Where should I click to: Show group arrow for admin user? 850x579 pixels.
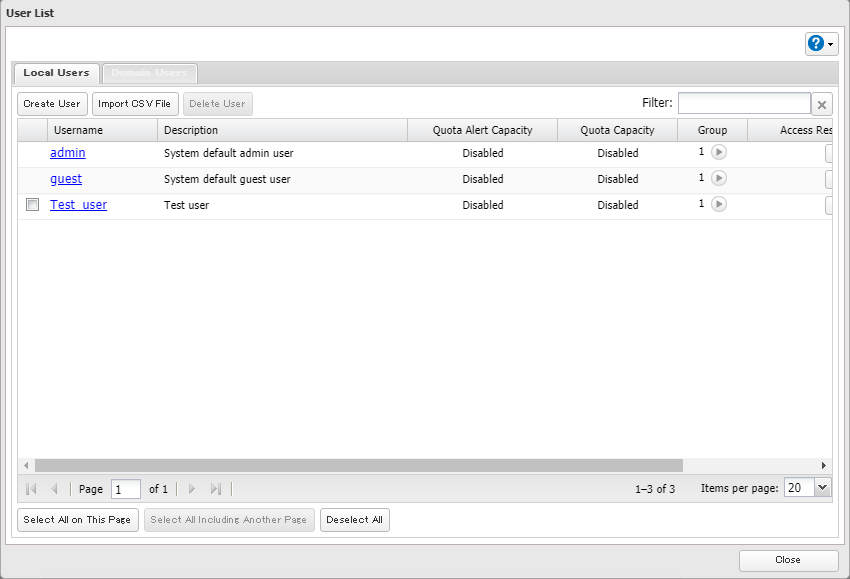pos(718,153)
